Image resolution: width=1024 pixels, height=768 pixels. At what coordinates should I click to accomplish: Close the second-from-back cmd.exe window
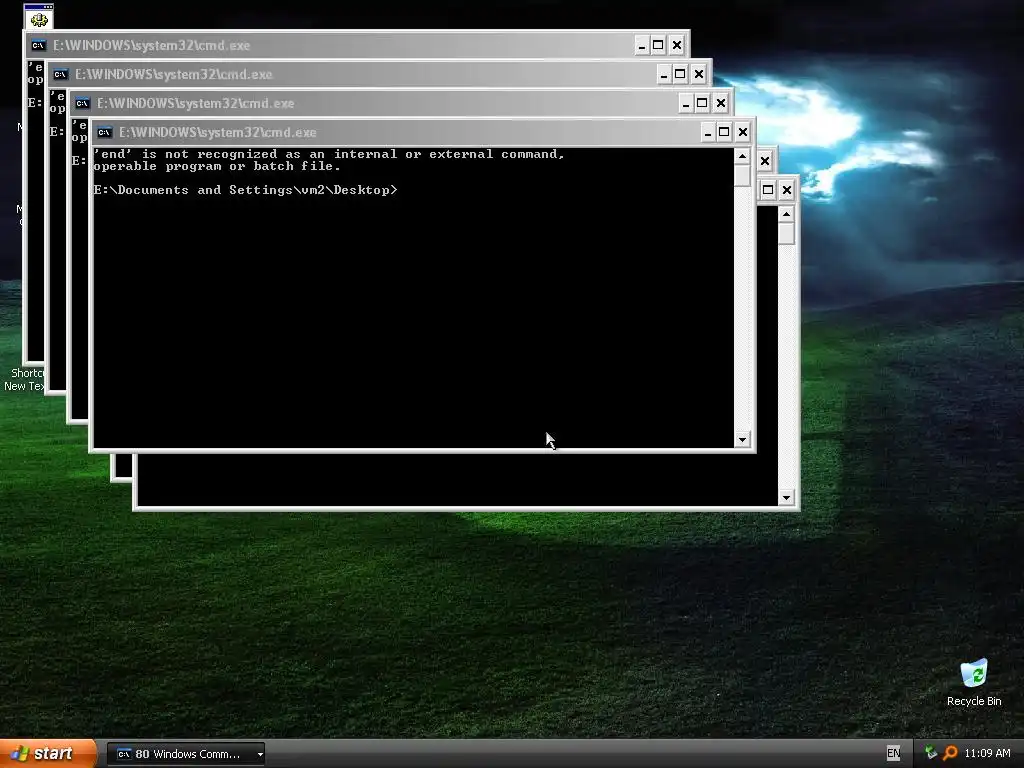(699, 74)
